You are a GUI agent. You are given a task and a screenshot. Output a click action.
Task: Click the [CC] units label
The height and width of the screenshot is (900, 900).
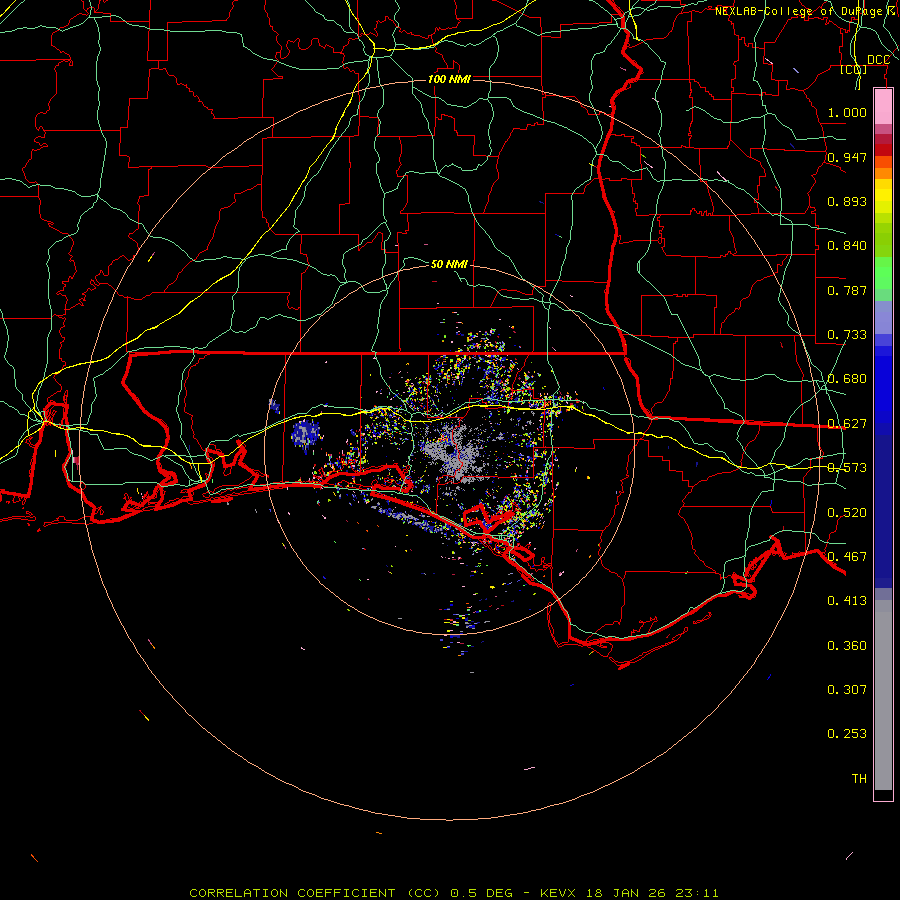[x=854, y=70]
